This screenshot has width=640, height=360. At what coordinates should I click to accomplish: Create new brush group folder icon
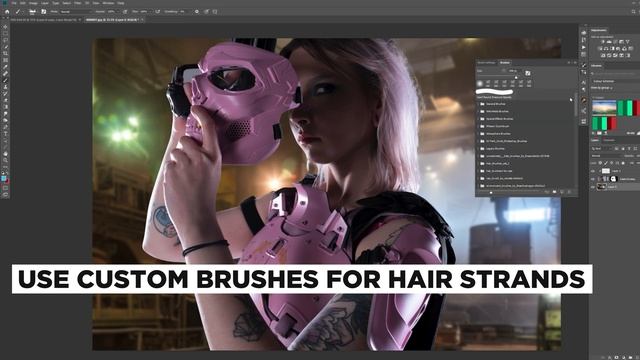[554, 192]
